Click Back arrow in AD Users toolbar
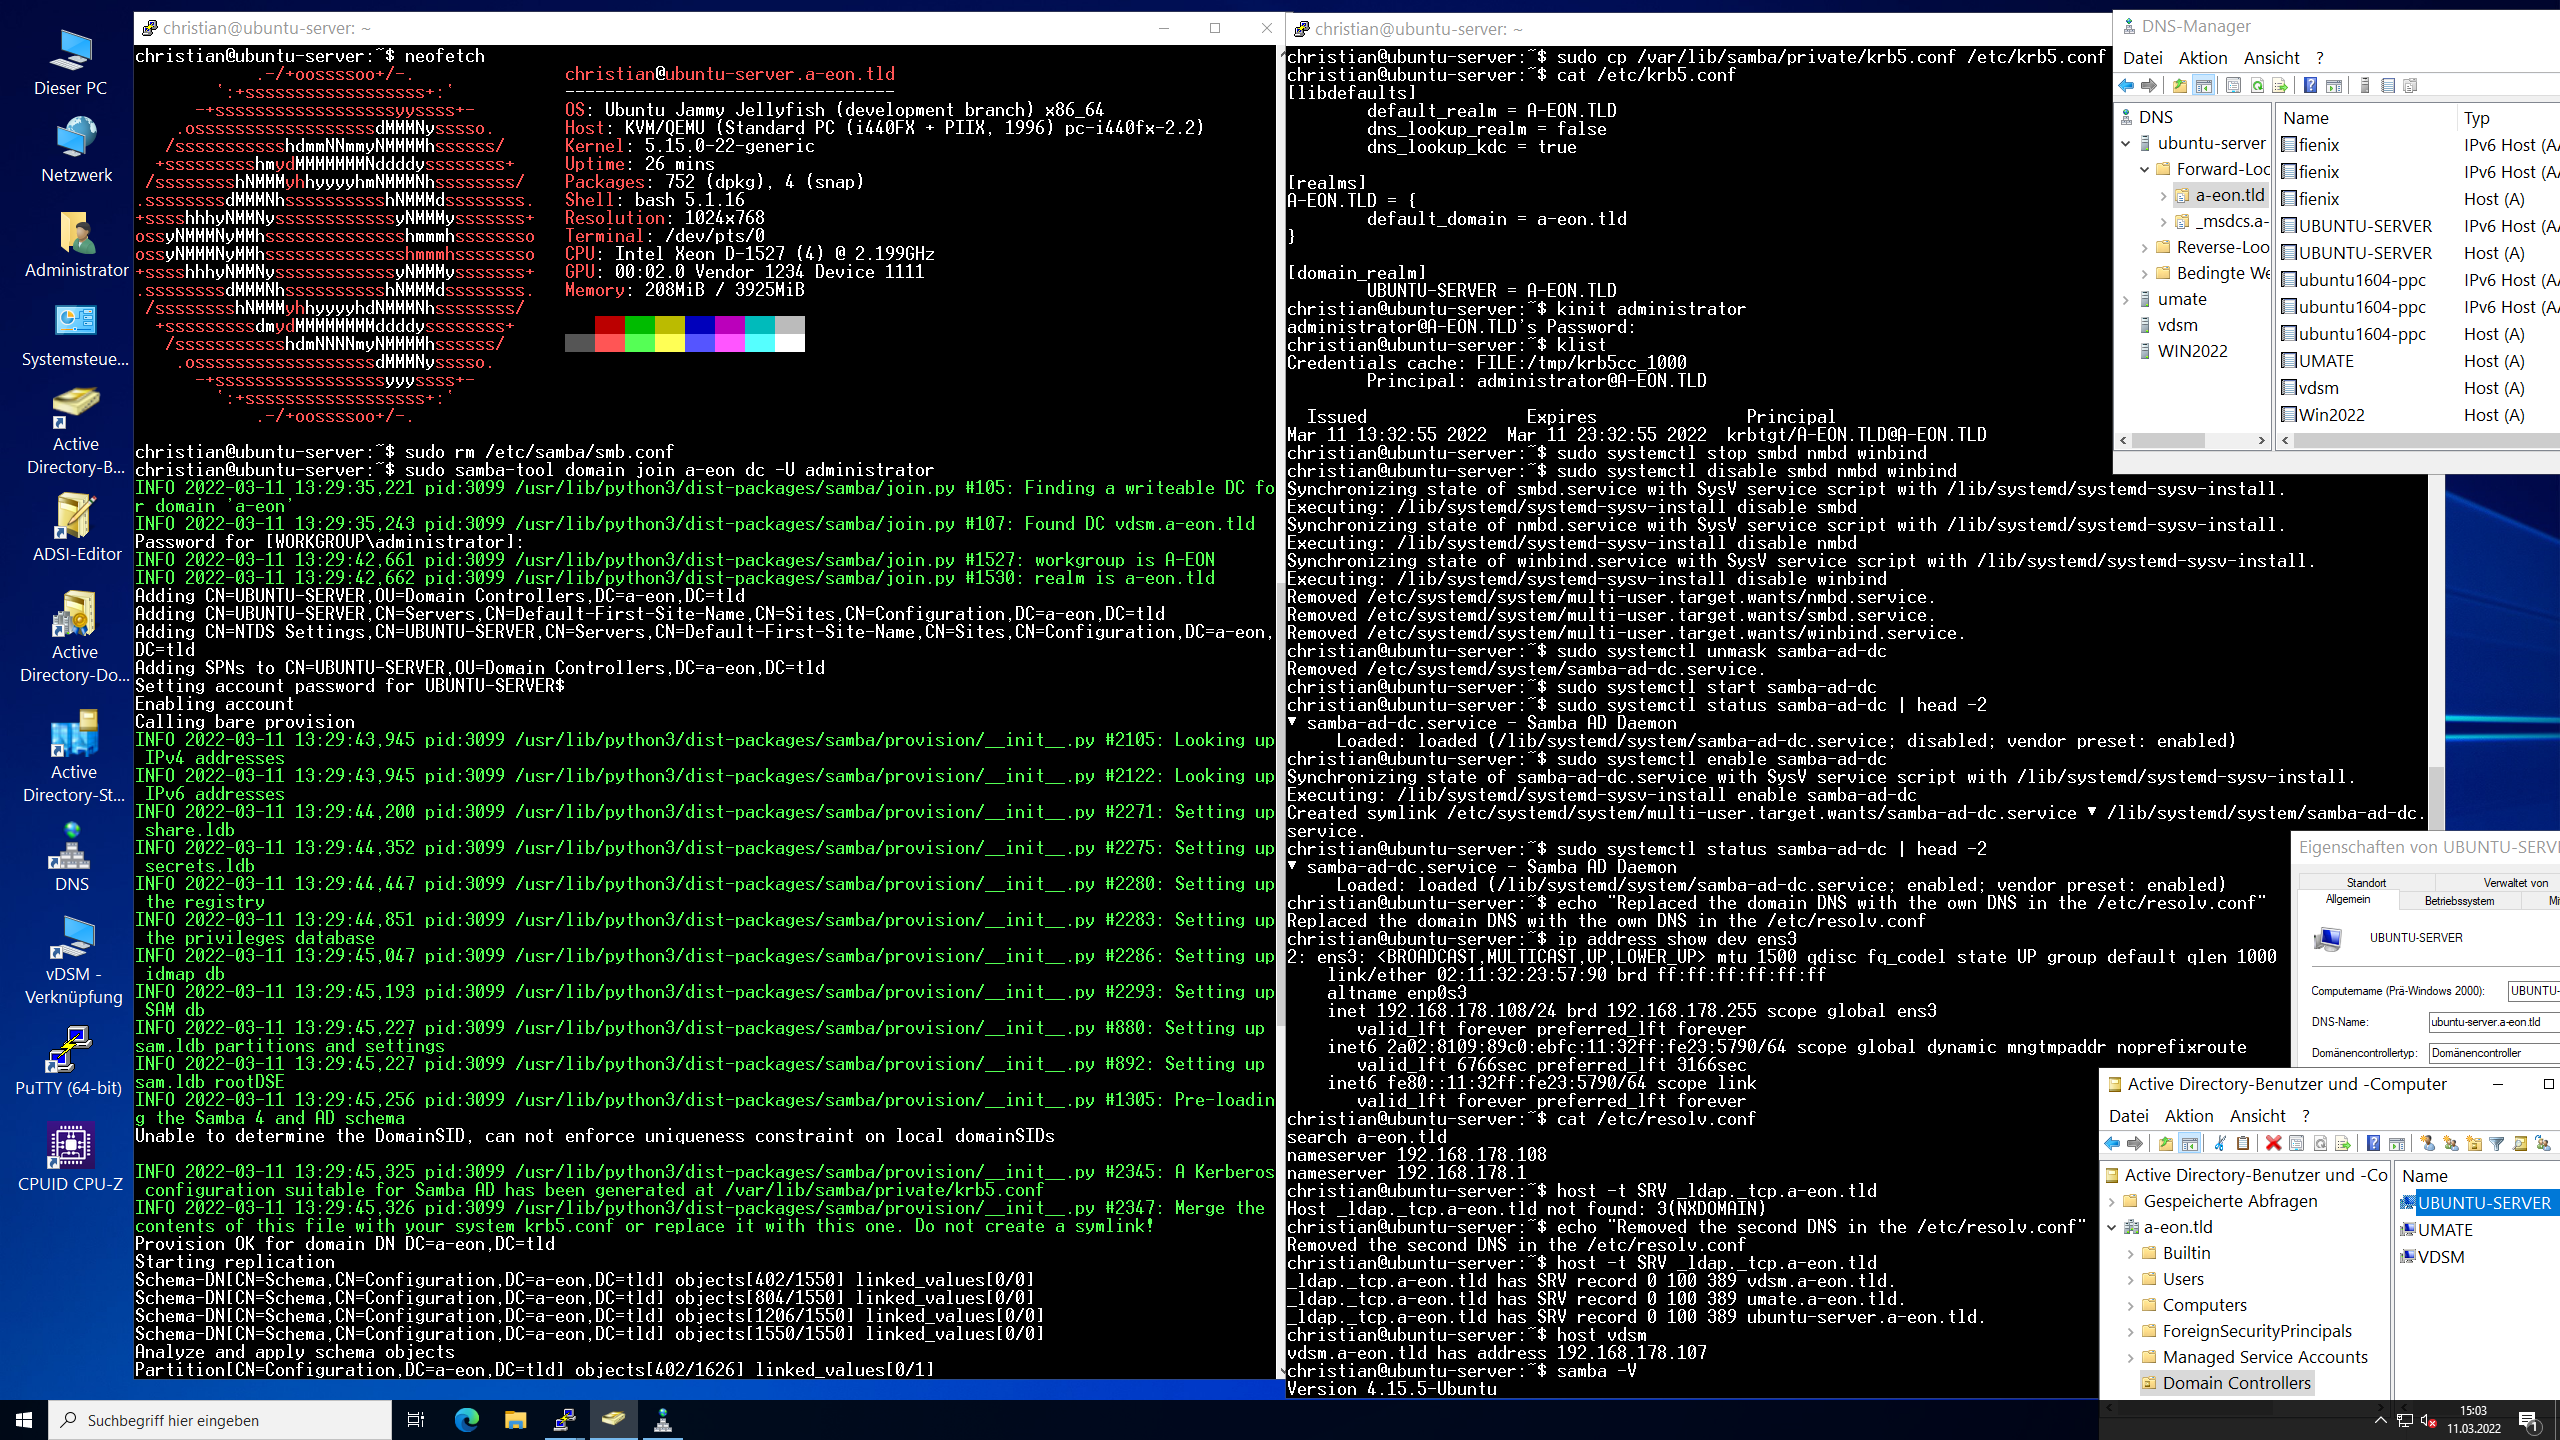The width and height of the screenshot is (2560, 1440). point(2112,1143)
